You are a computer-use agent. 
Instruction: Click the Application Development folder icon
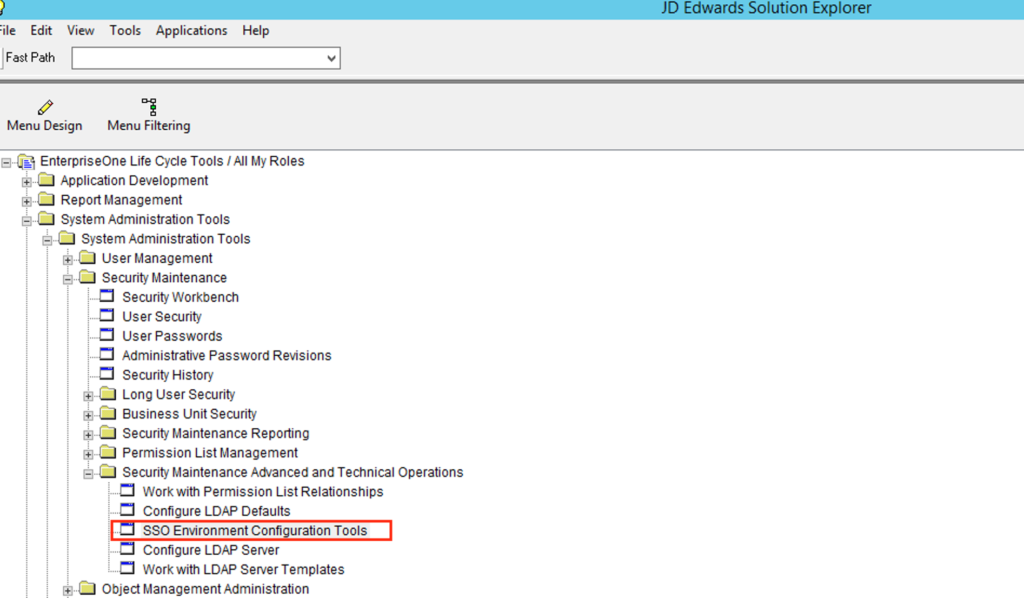click(x=46, y=180)
